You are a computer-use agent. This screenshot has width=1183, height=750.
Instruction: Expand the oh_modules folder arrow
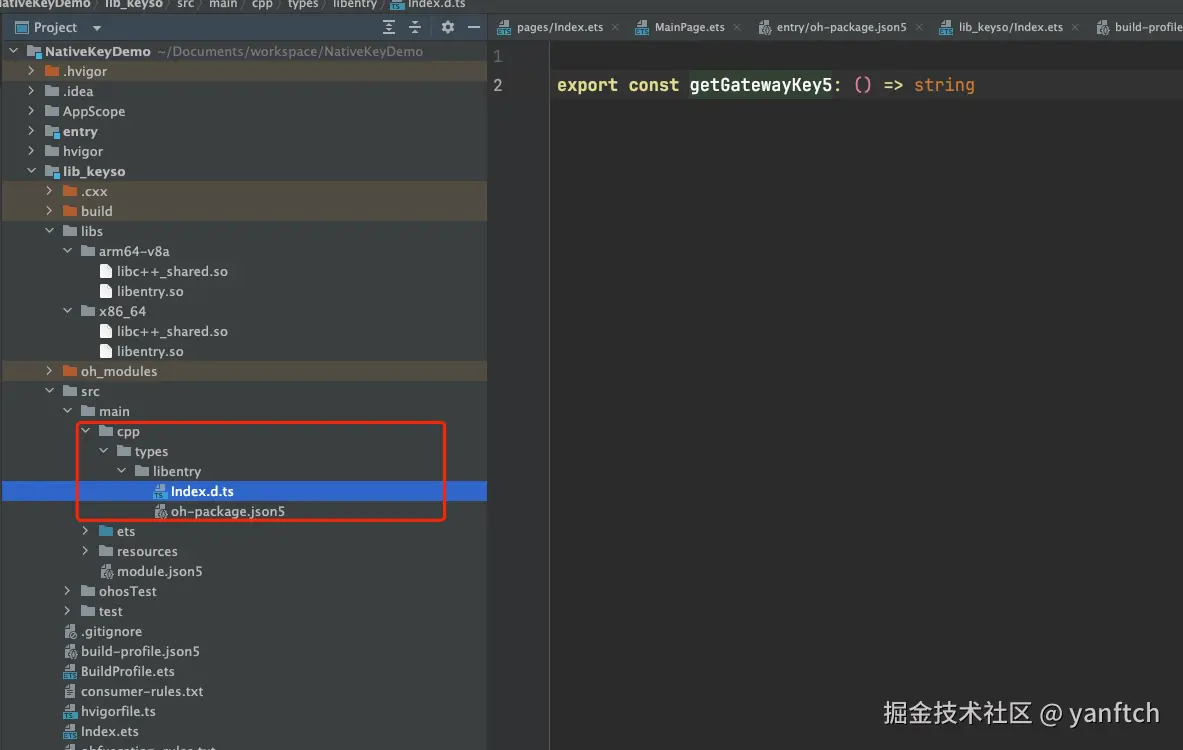click(49, 370)
